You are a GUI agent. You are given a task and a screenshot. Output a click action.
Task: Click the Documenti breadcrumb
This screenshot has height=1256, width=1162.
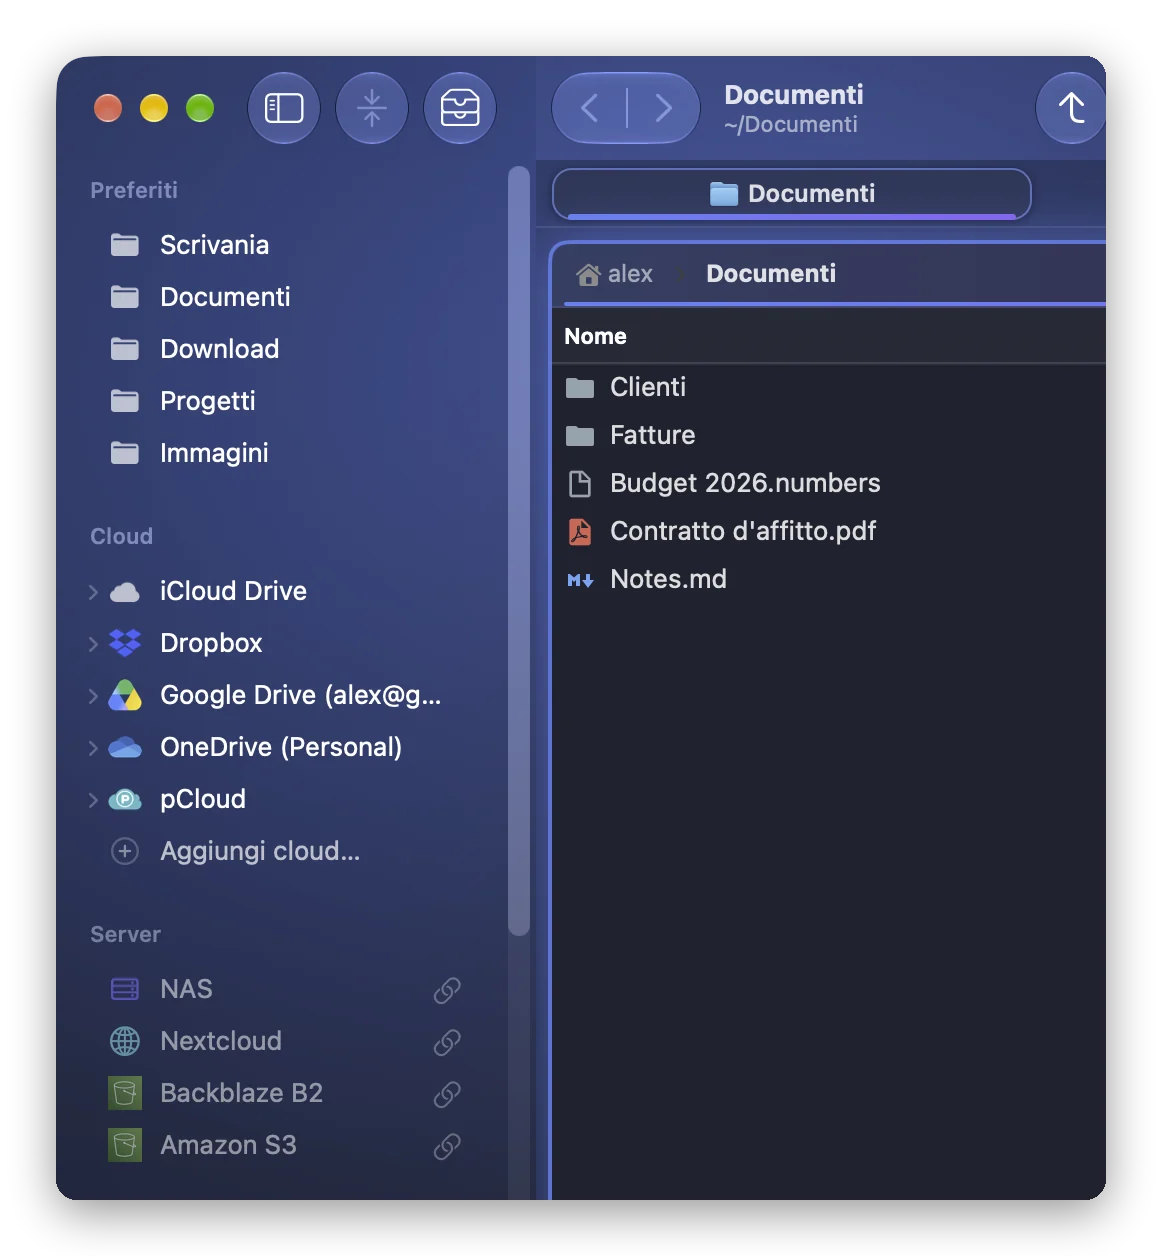pyautogui.click(x=771, y=274)
